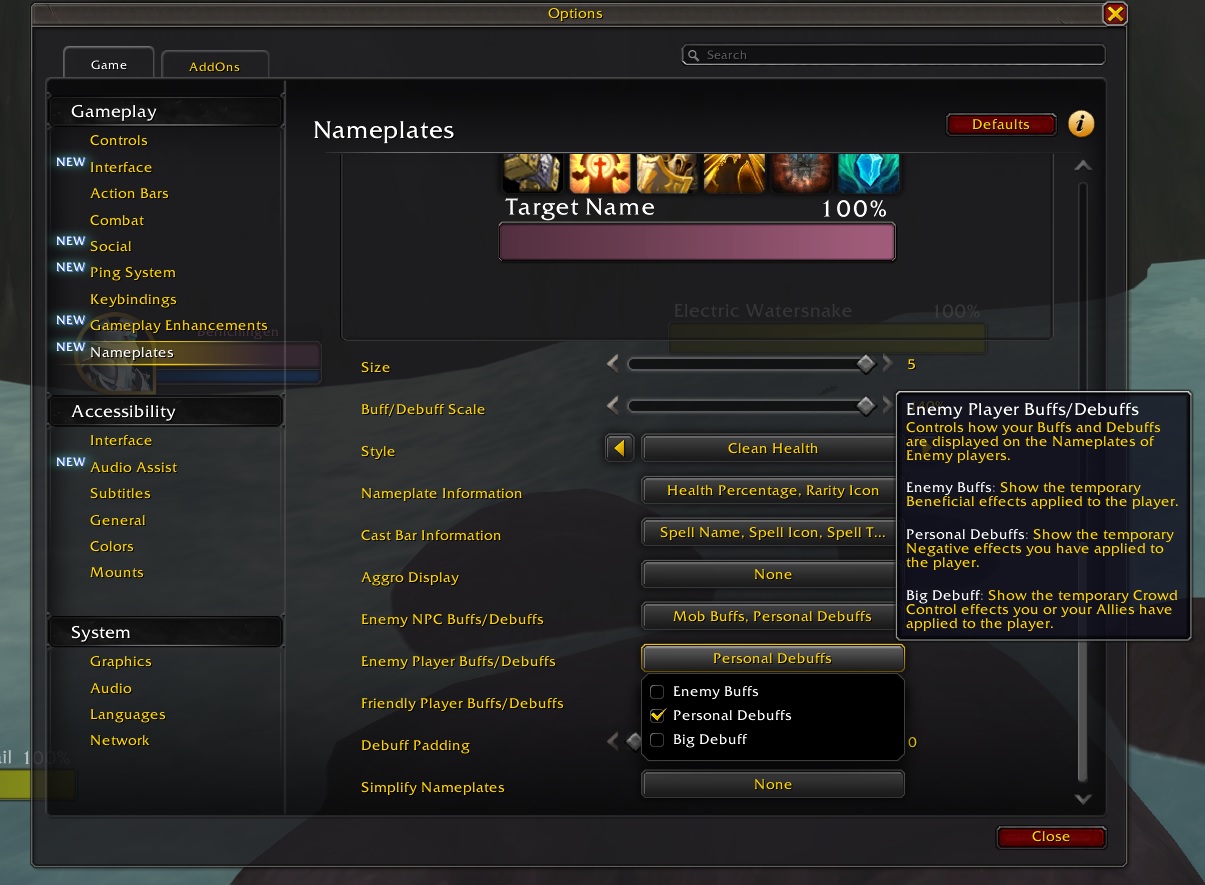This screenshot has height=885, width=1205.
Task: Open the Ping System category
Action: tap(132, 272)
